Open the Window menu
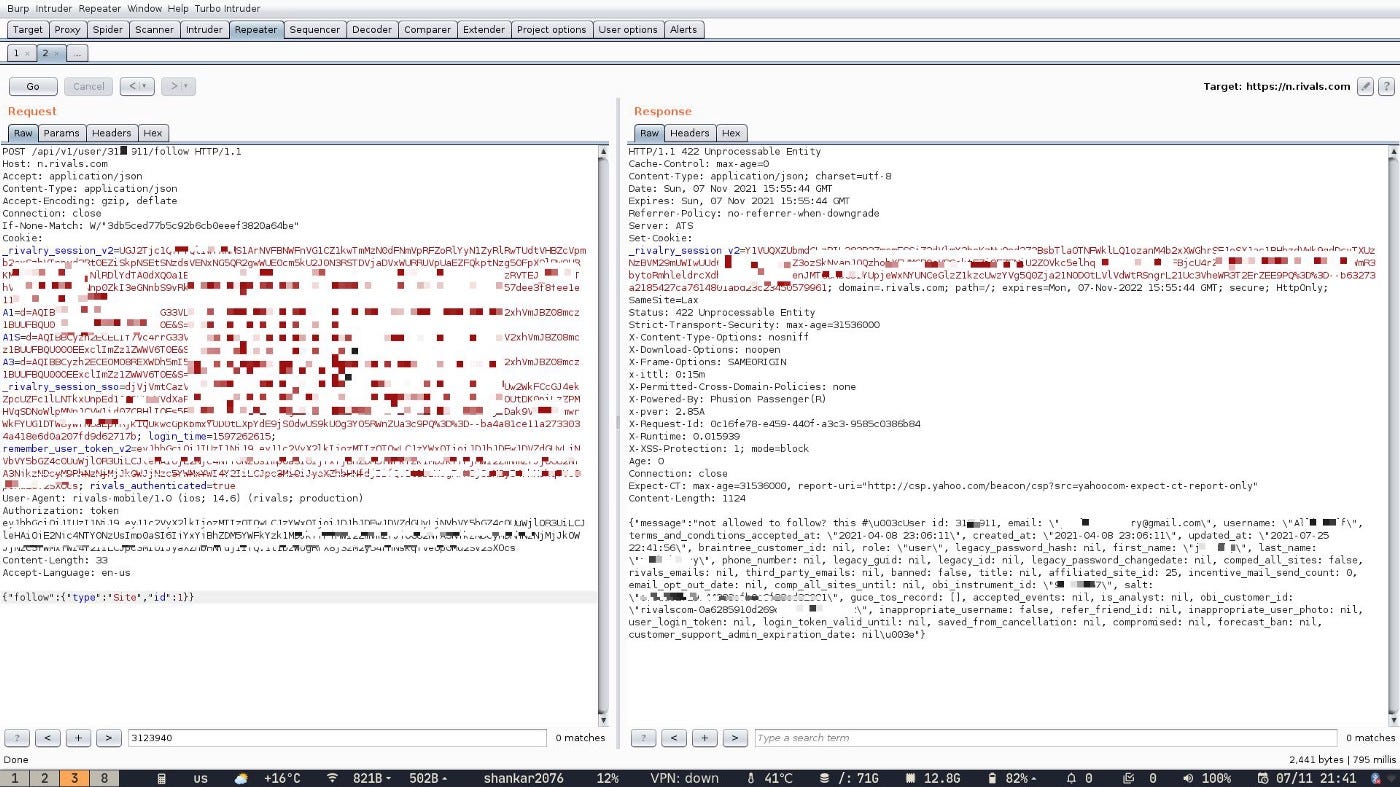This screenshot has height=787, width=1400. [145, 8]
